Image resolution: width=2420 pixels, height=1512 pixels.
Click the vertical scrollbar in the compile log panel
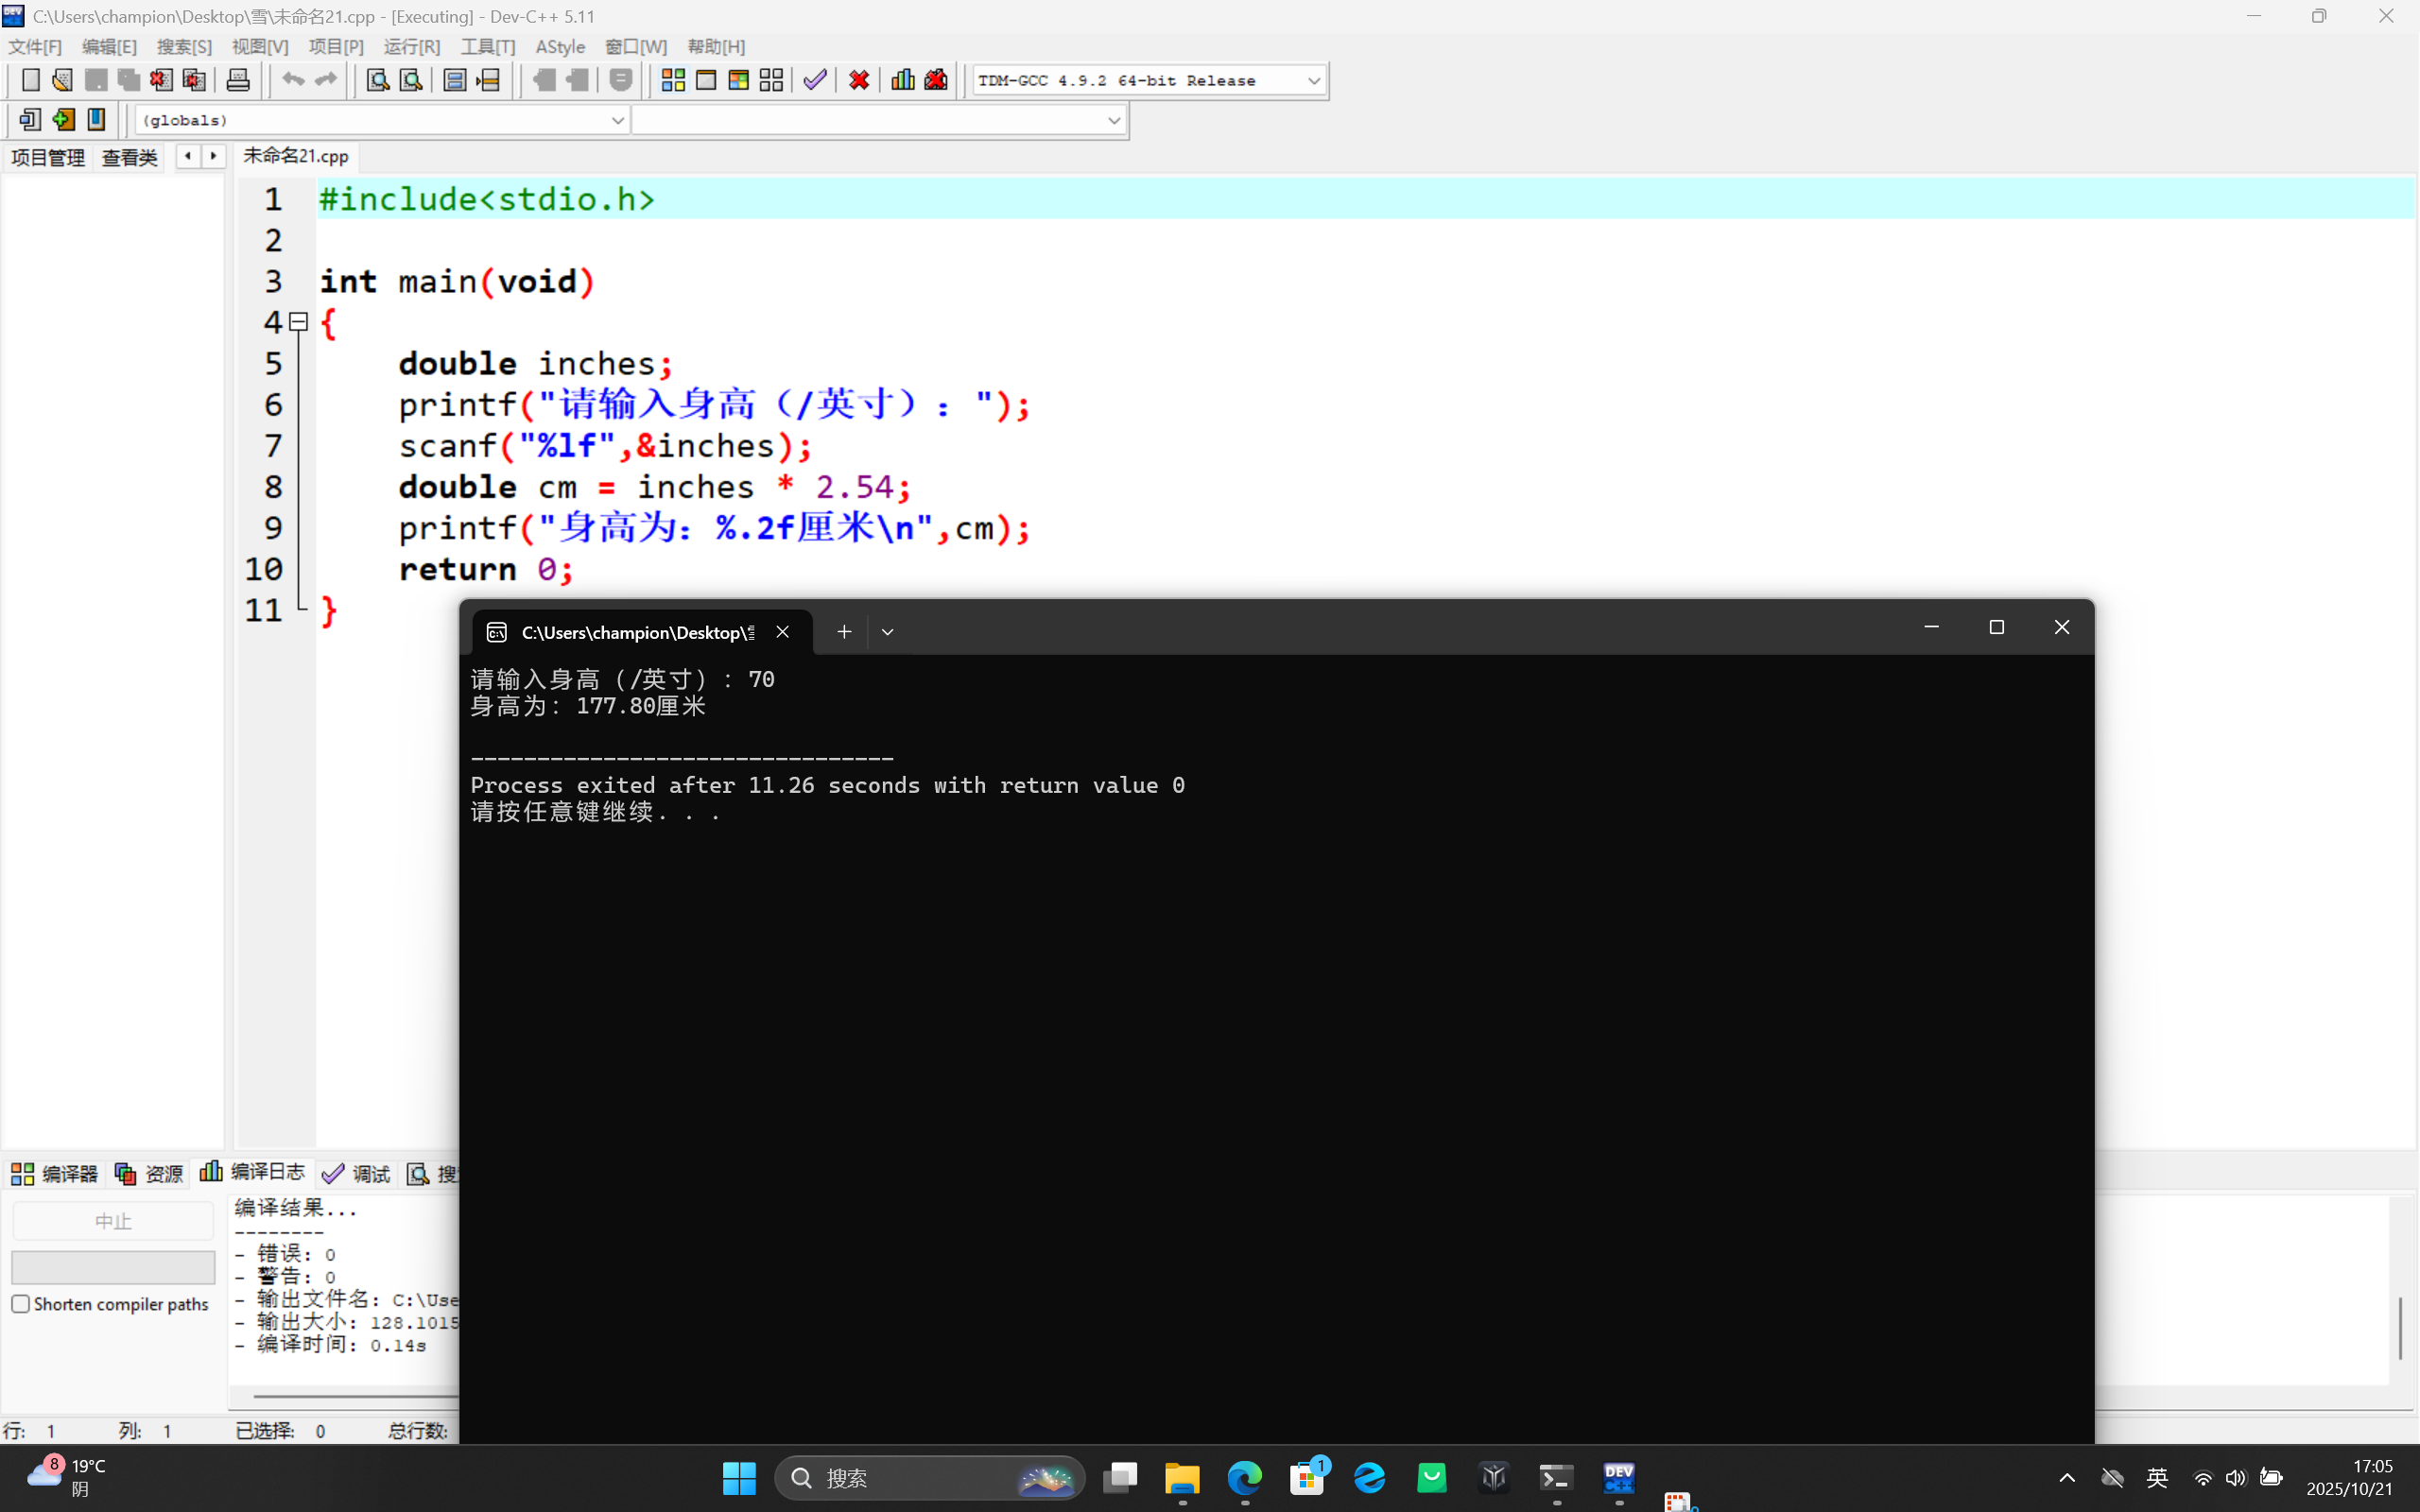tap(2400, 1328)
